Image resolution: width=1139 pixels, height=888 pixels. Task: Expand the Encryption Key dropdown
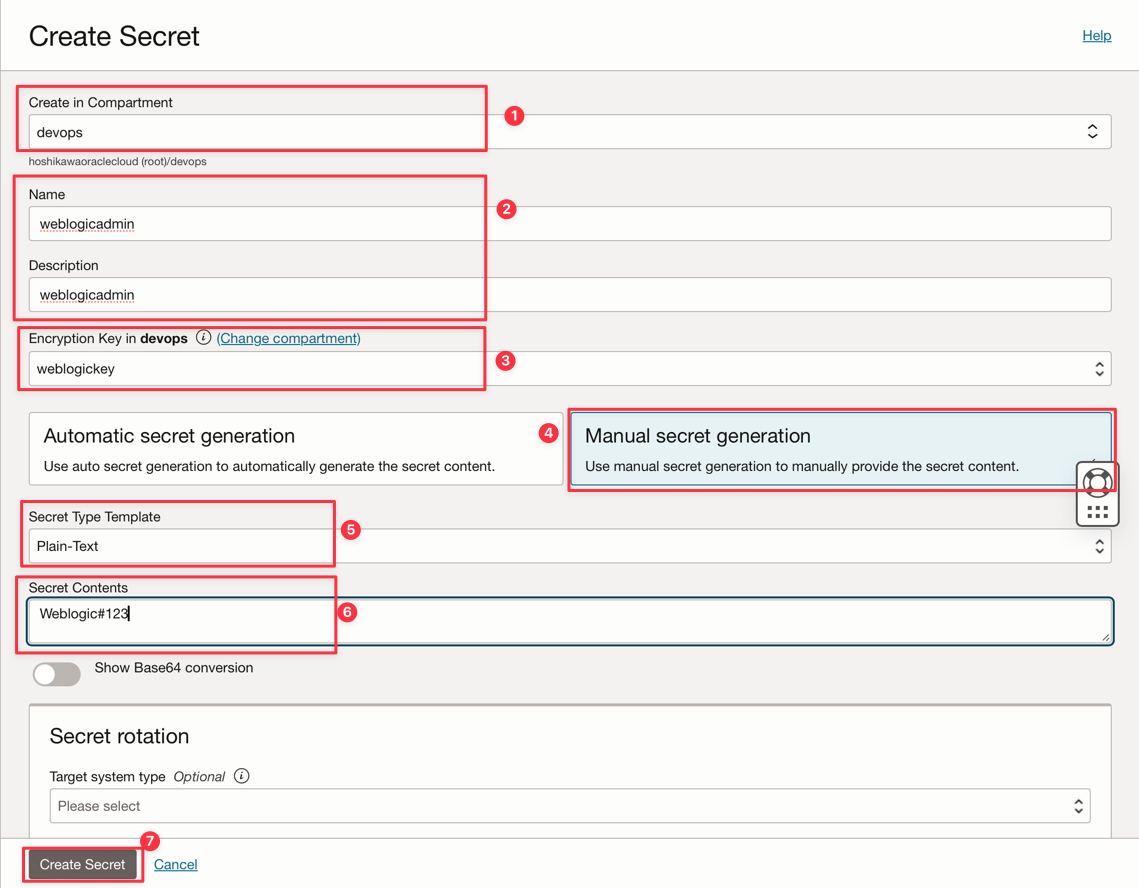point(570,369)
